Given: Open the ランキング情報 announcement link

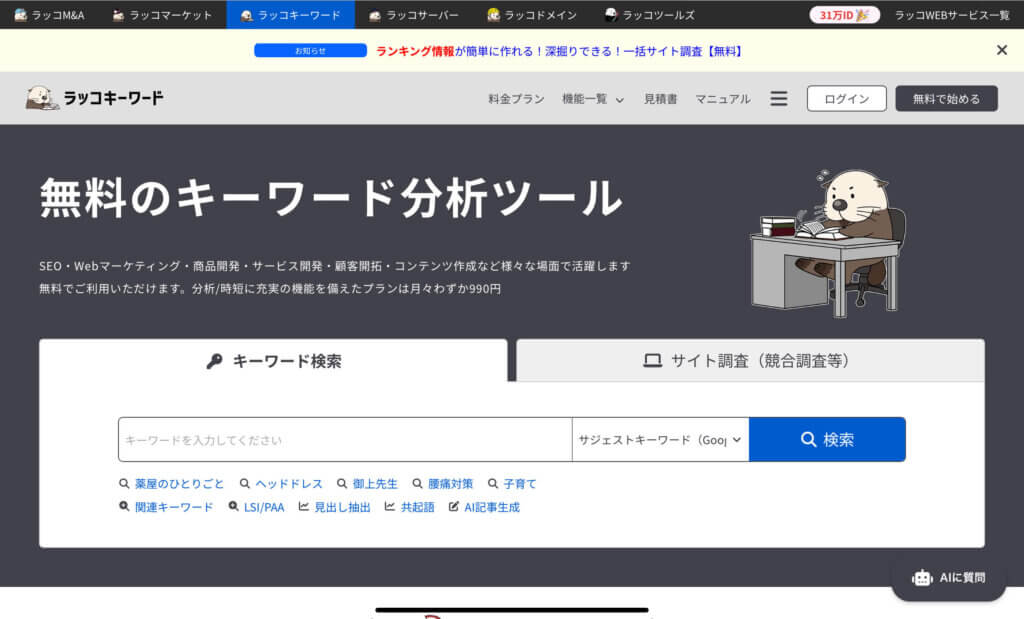Looking at the screenshot, I should (415, 51).
